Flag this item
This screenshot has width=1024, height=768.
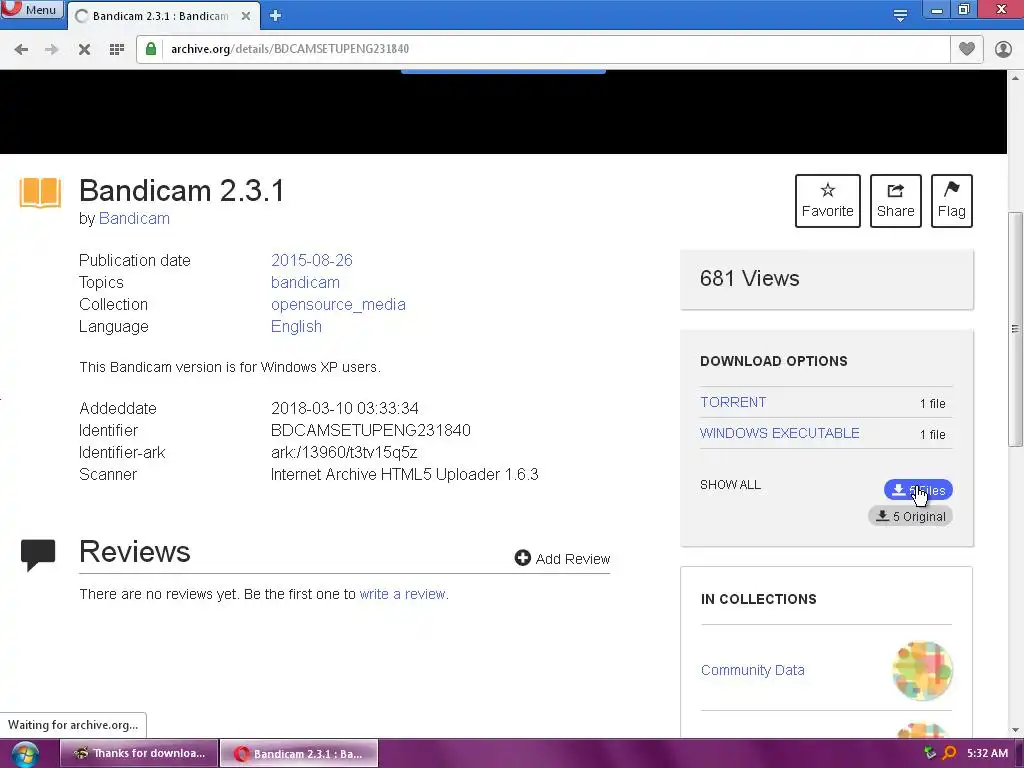pyautogui.click(x=952, y=201)
